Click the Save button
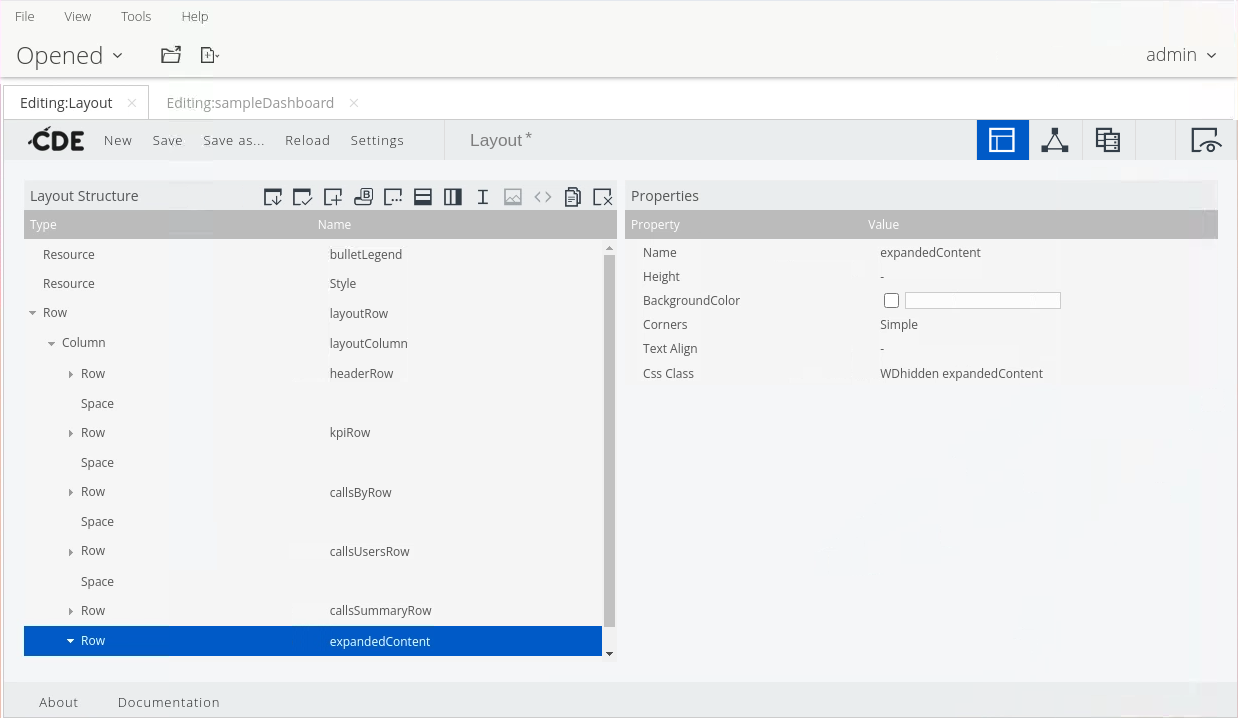The image size is (1238, 718). tap(168, 140)
